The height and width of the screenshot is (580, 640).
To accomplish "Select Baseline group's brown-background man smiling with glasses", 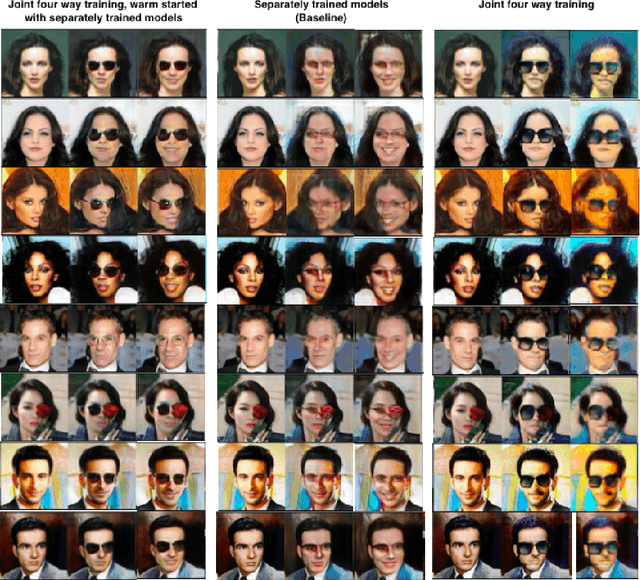I will pyautogui.click(x=390, y=545).
